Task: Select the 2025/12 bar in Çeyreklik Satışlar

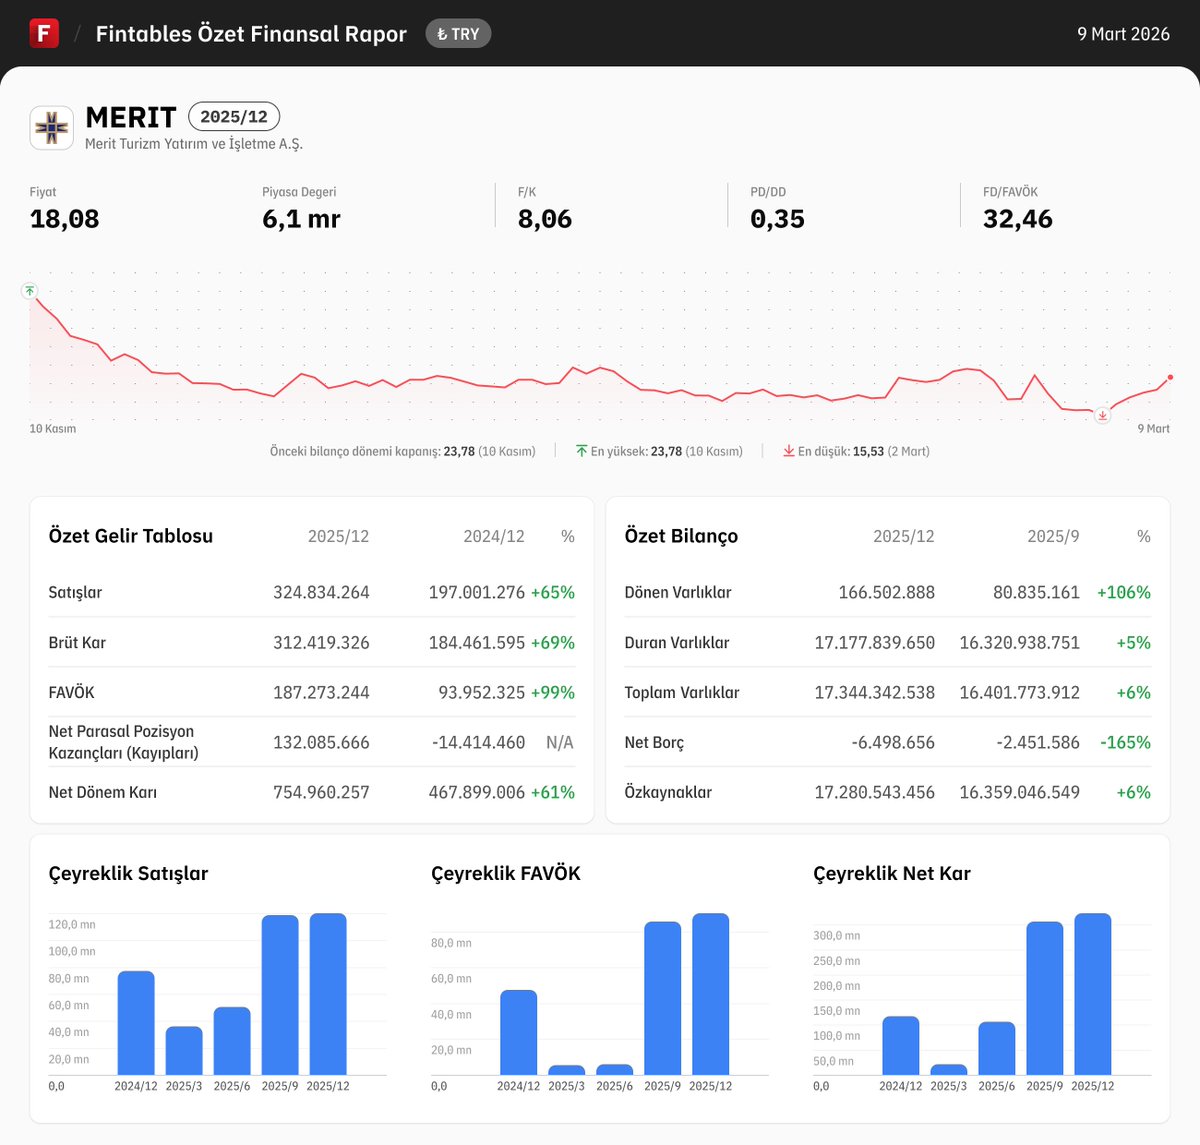Action: (328, 995)
